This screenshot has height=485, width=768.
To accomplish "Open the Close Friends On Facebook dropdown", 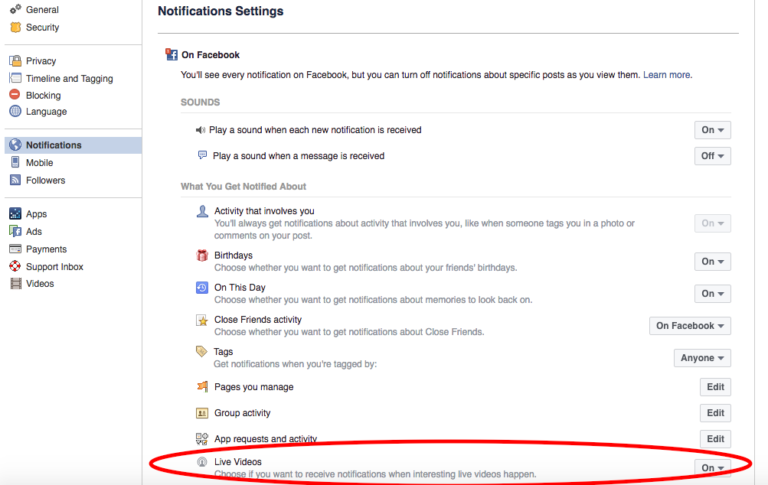I will pyautogui.click(x=690, y=326).
